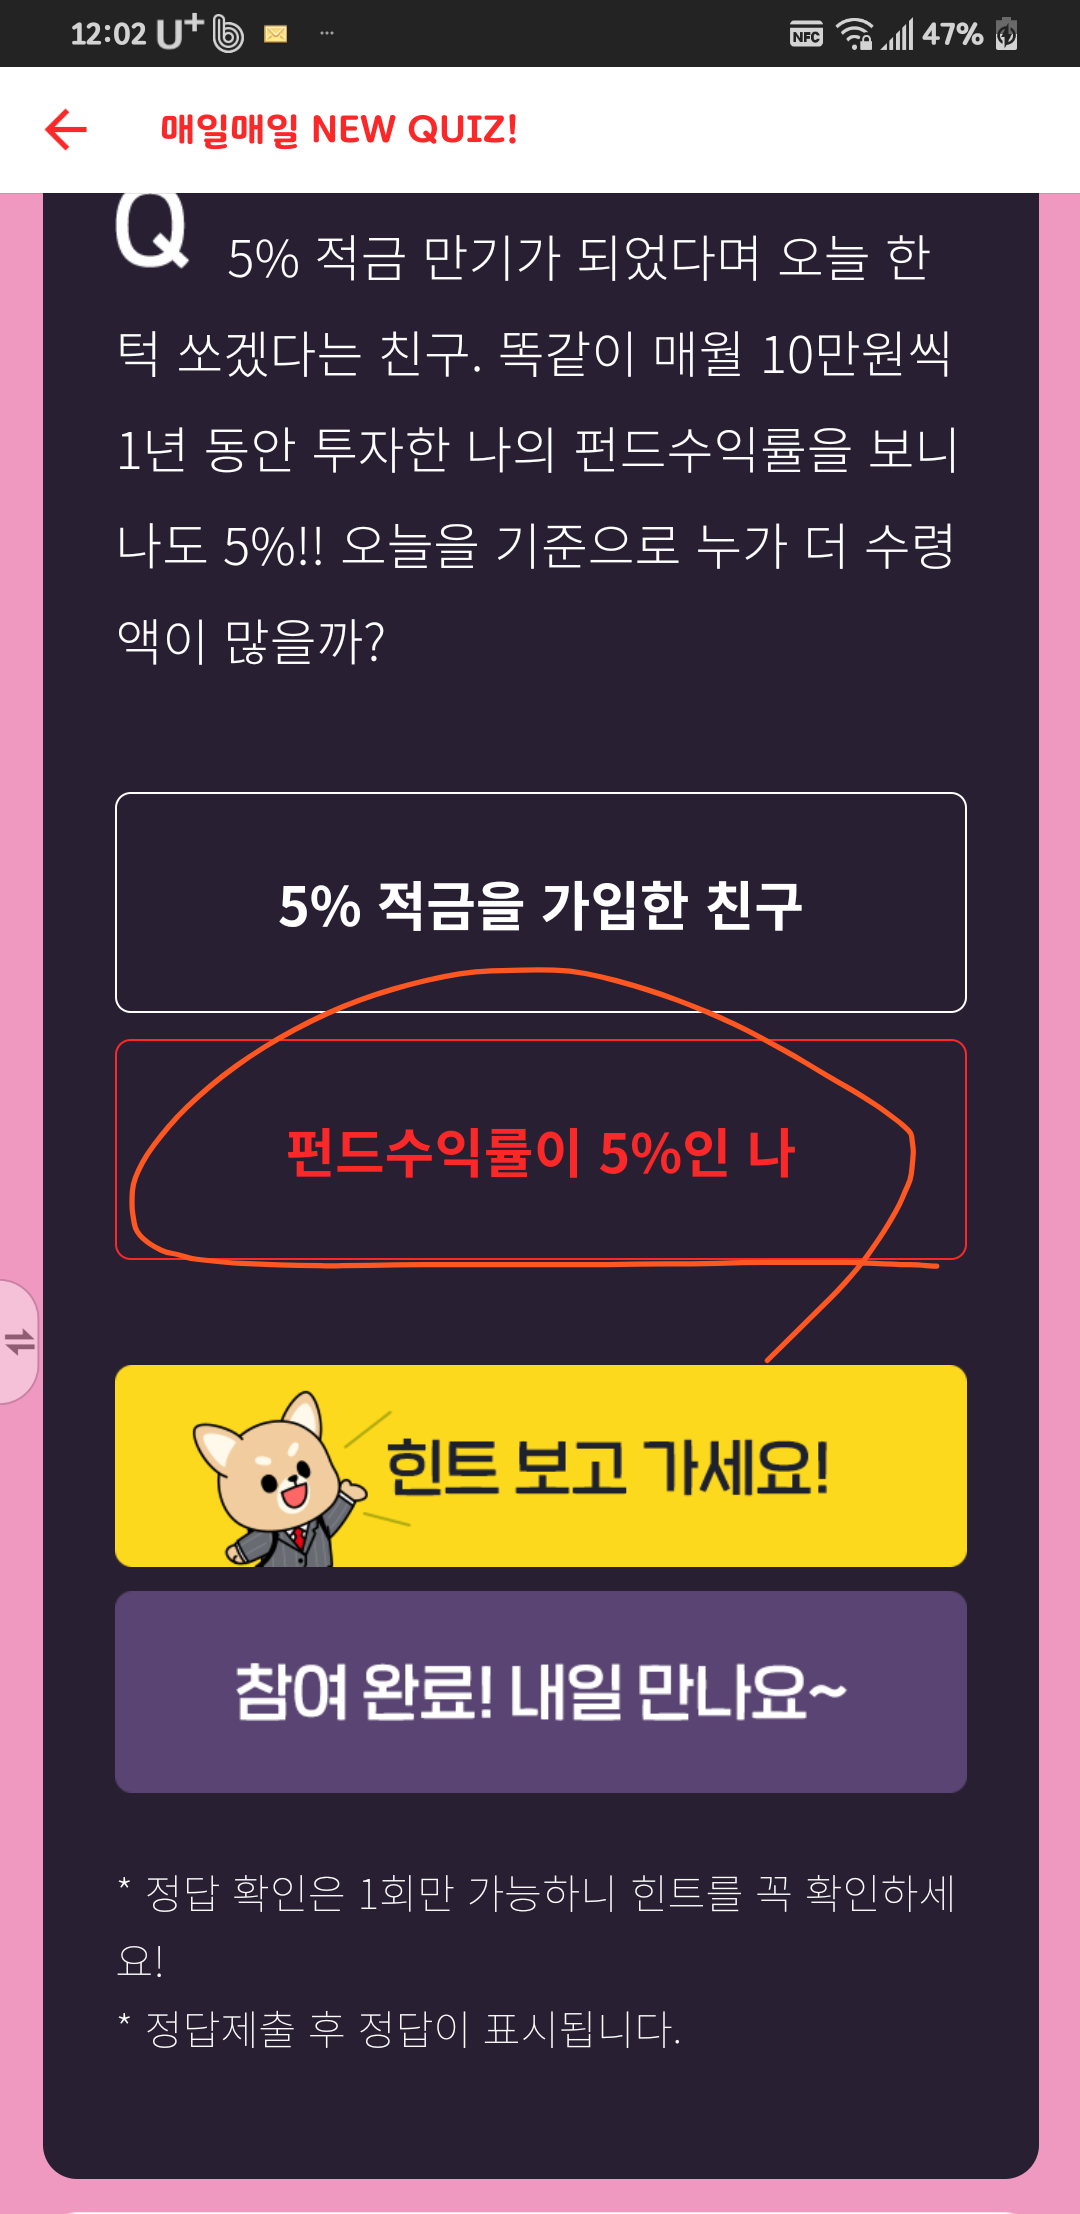Tap the cellular signal strength icon
The width and height of the screenshot is (1080, 2214).
898,34
